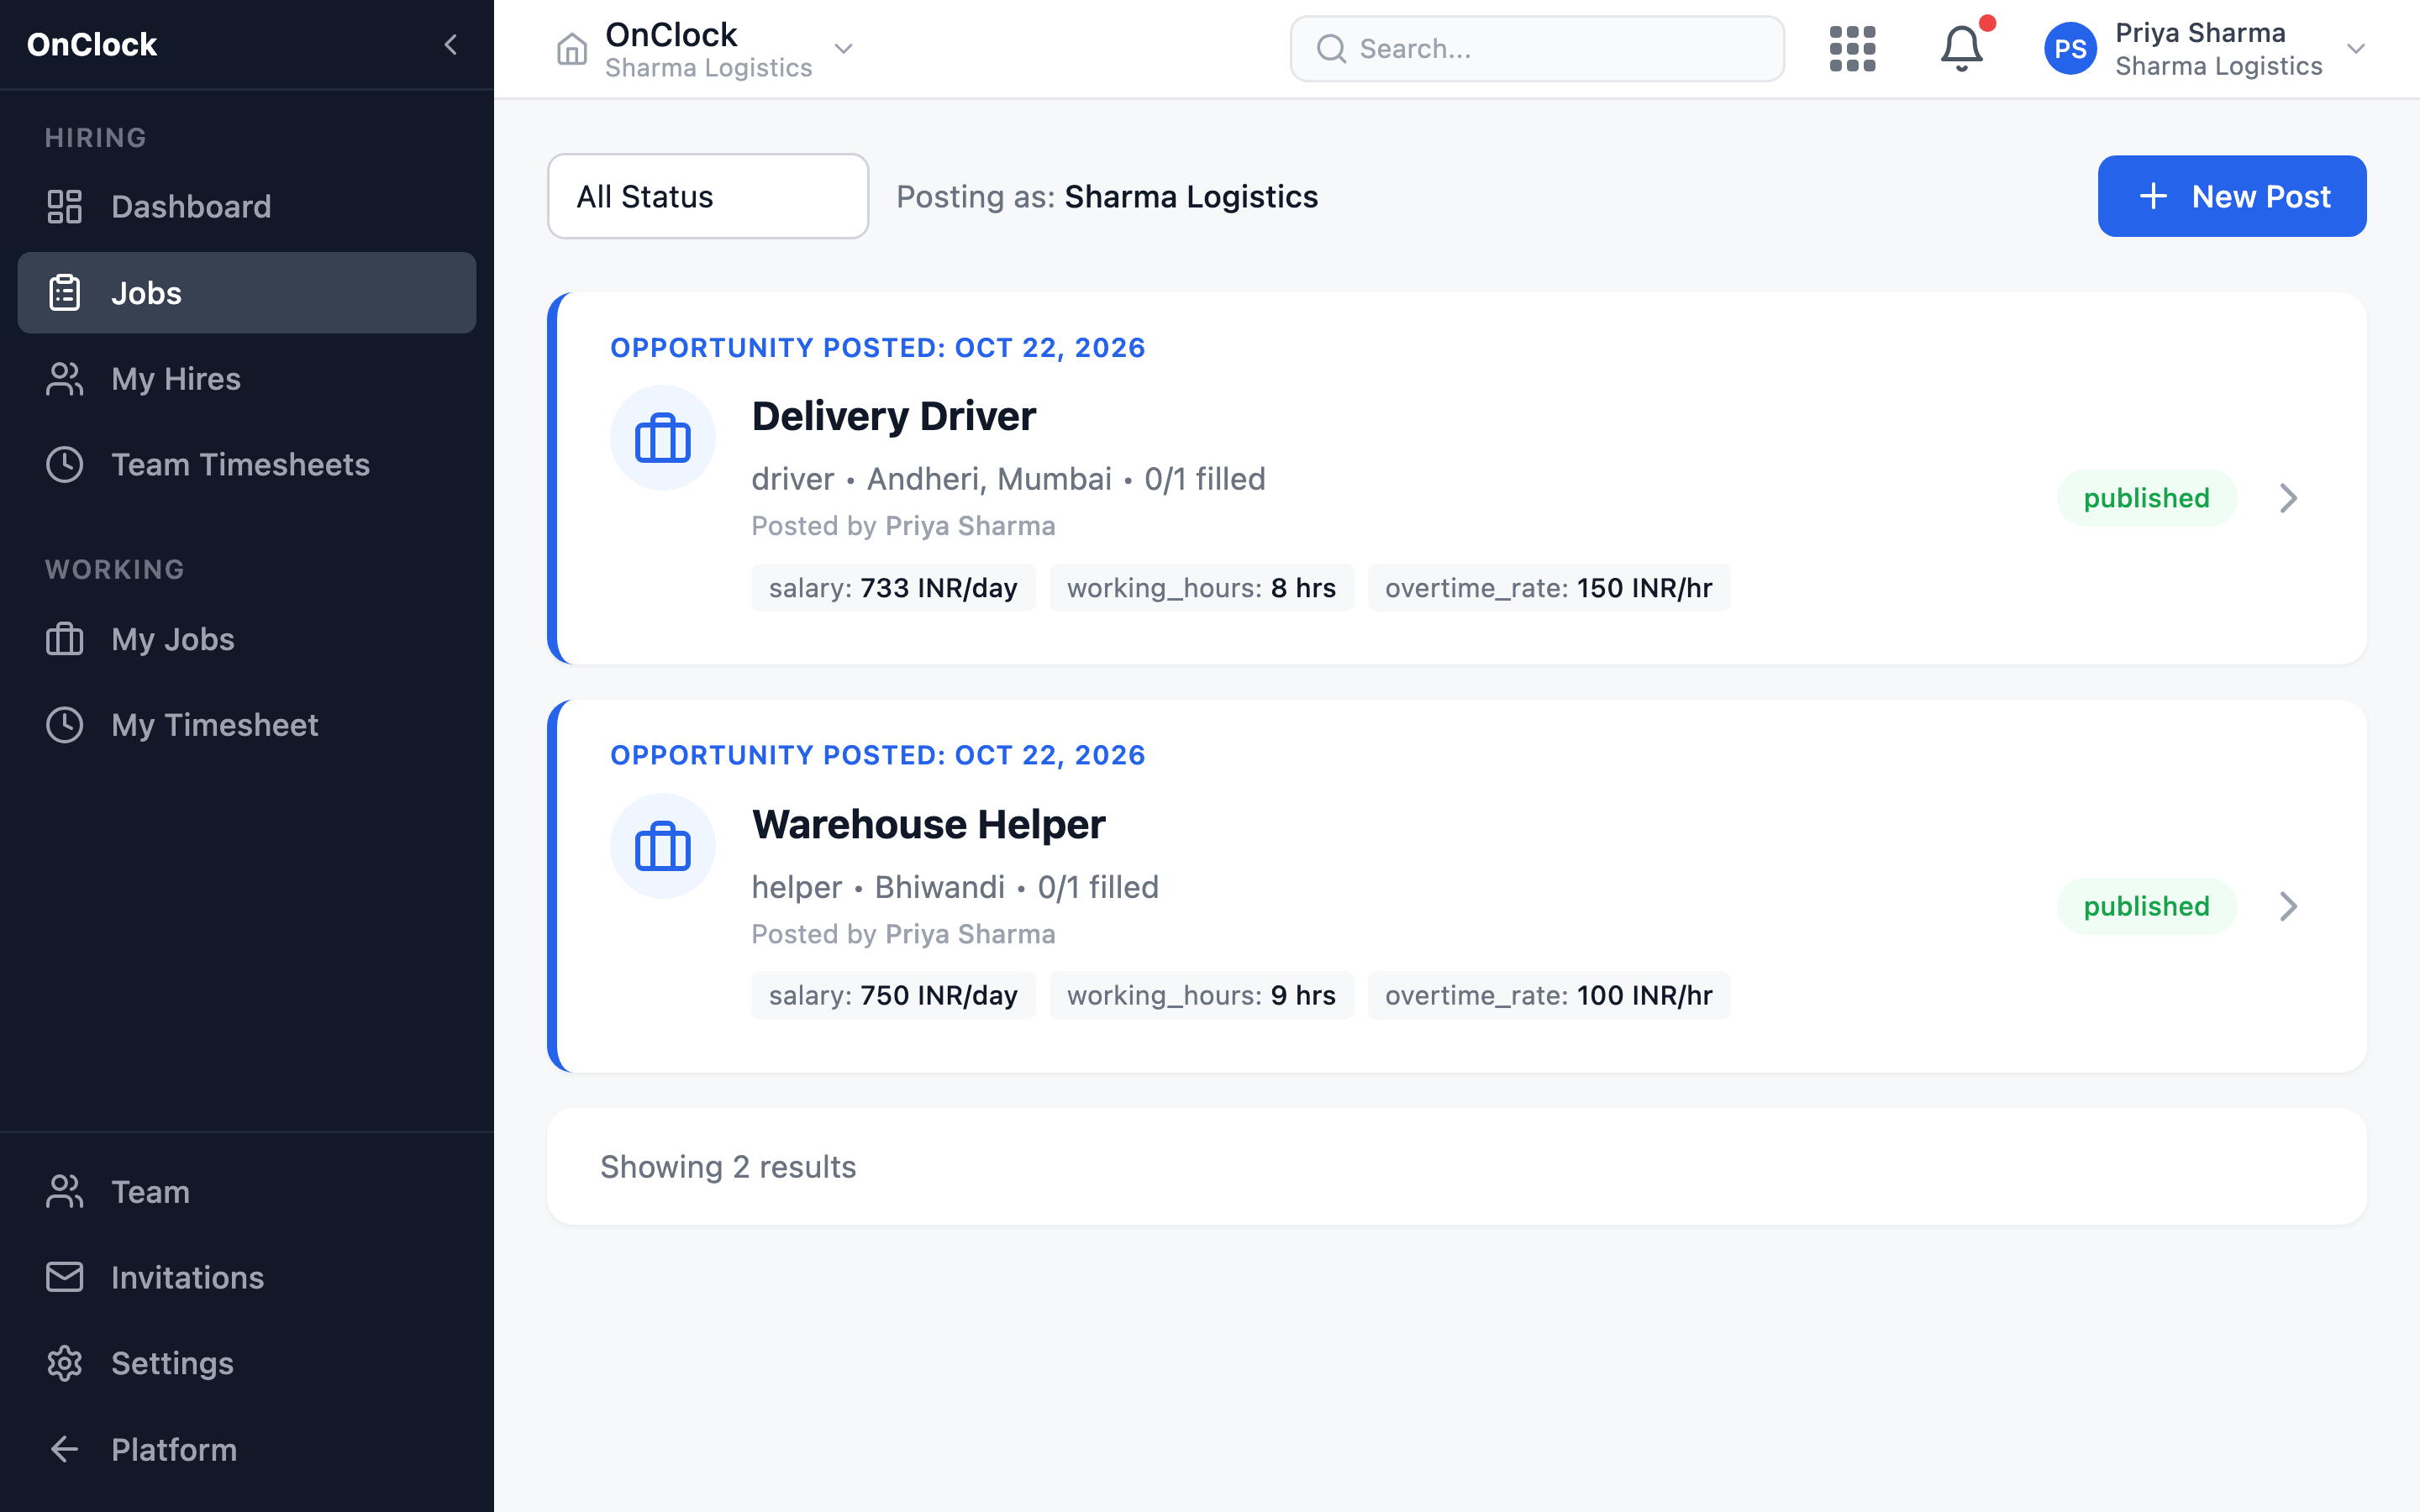The image size is (2420, 1512).
Task: Open Warehouse Helper details via chevron
Action: [x=2288, y=906]
